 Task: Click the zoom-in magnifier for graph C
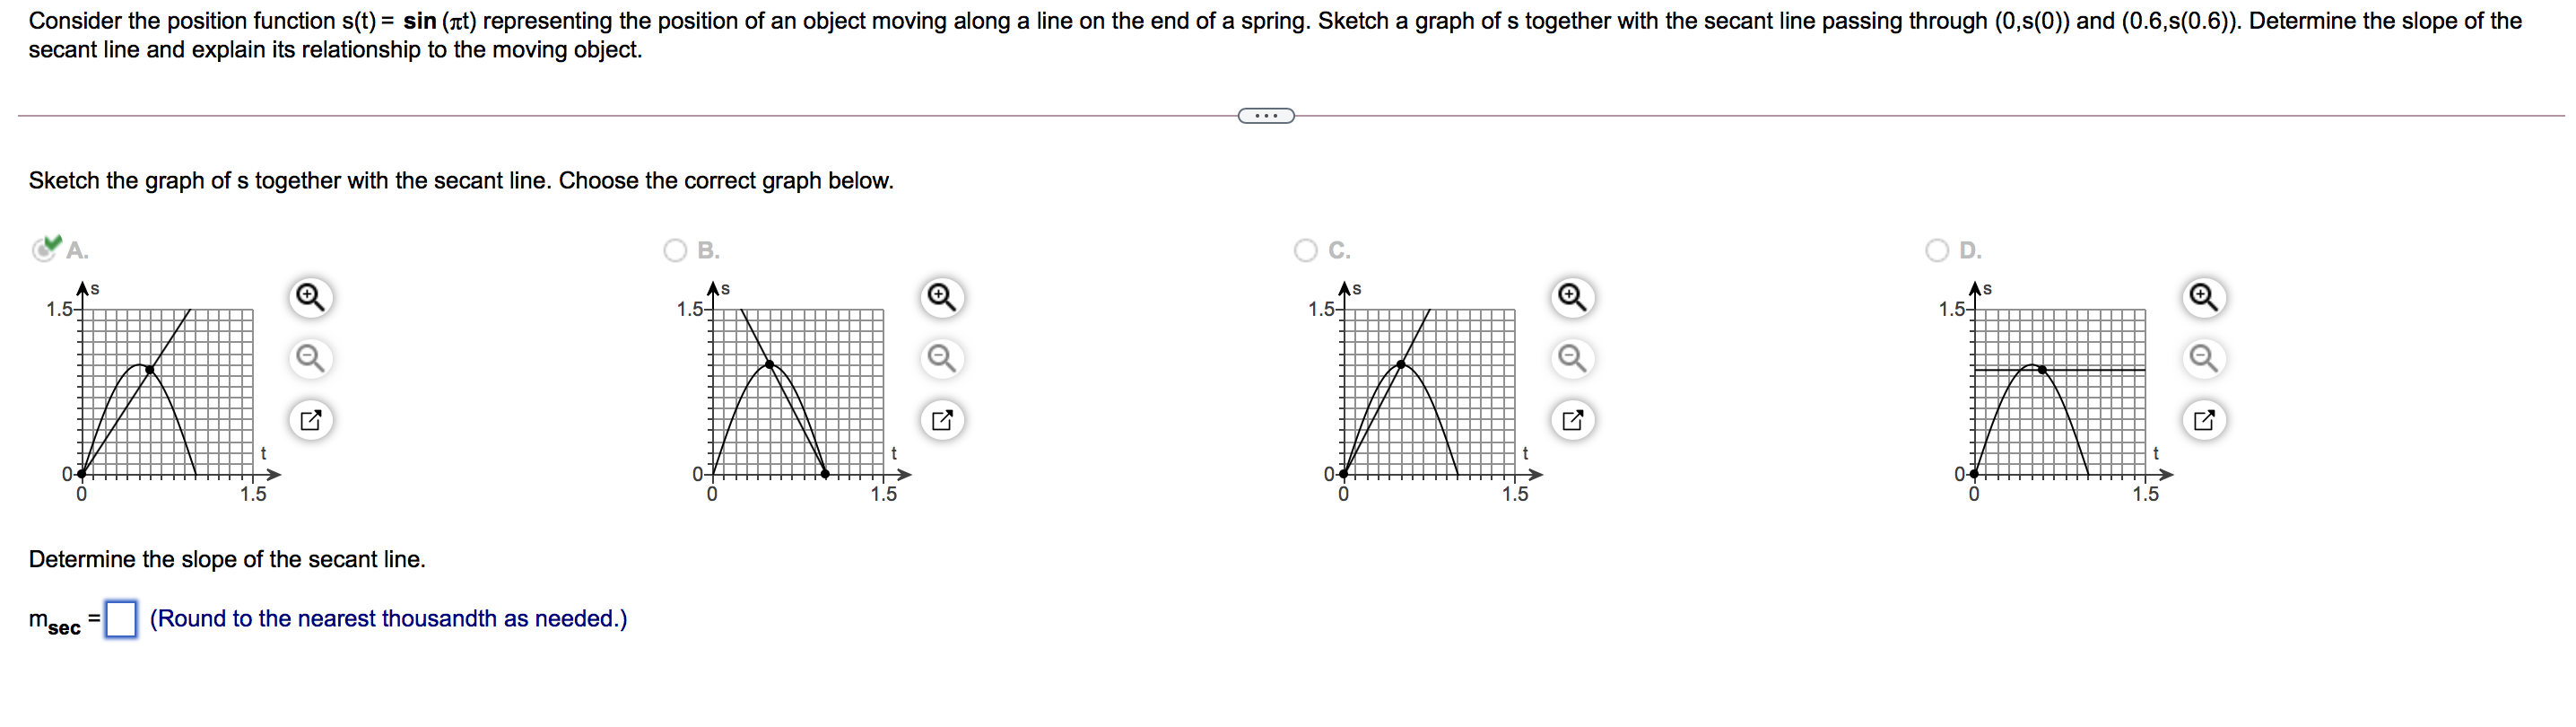point(1572,297)
